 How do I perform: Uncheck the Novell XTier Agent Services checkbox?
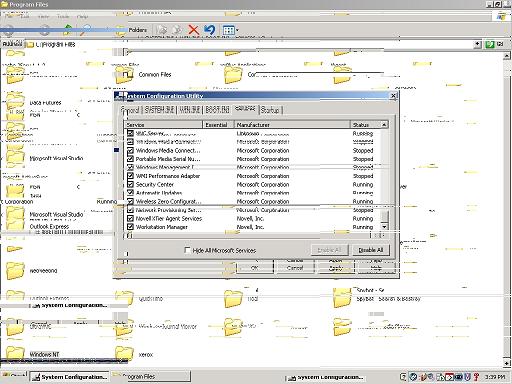tap(130, 218)
